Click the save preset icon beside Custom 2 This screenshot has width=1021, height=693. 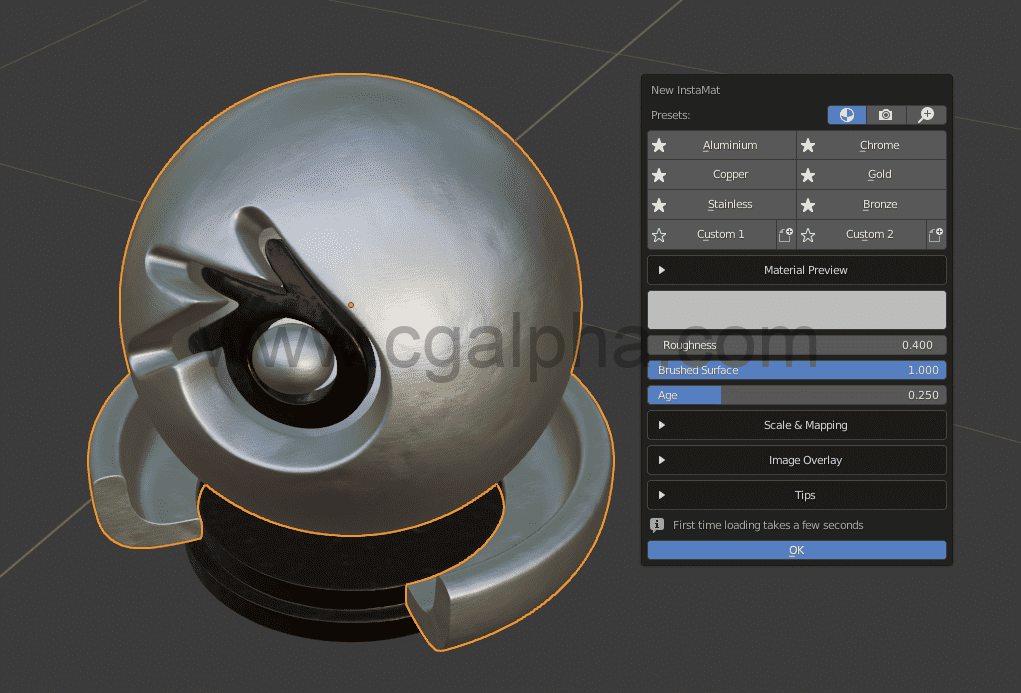935,234
